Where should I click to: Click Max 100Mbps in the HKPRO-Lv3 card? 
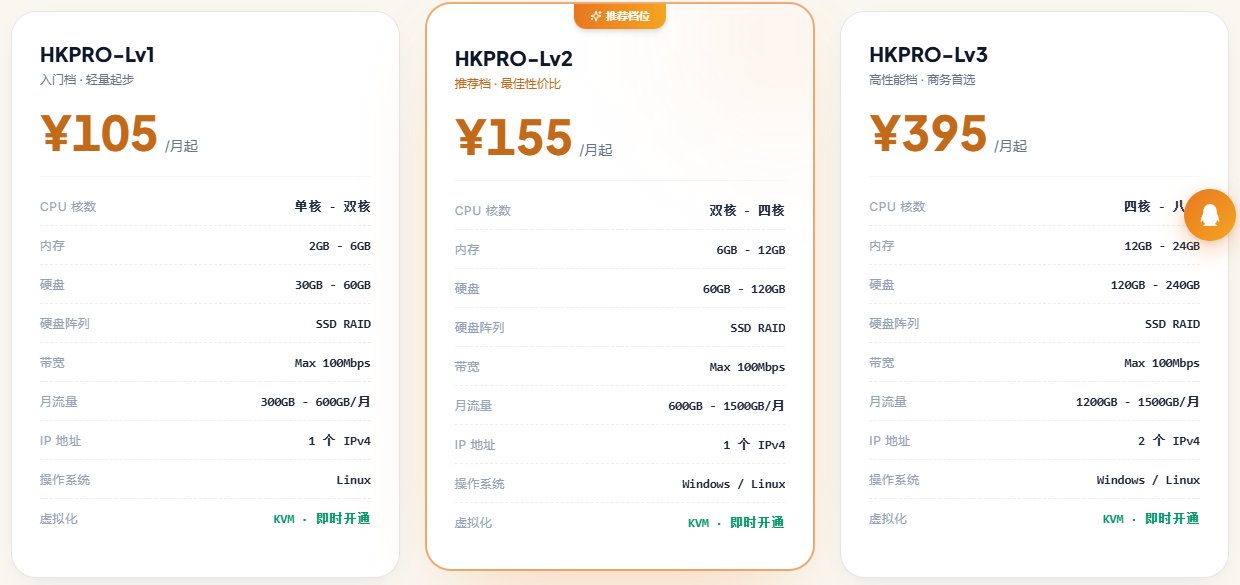(x=1162, y=363)
